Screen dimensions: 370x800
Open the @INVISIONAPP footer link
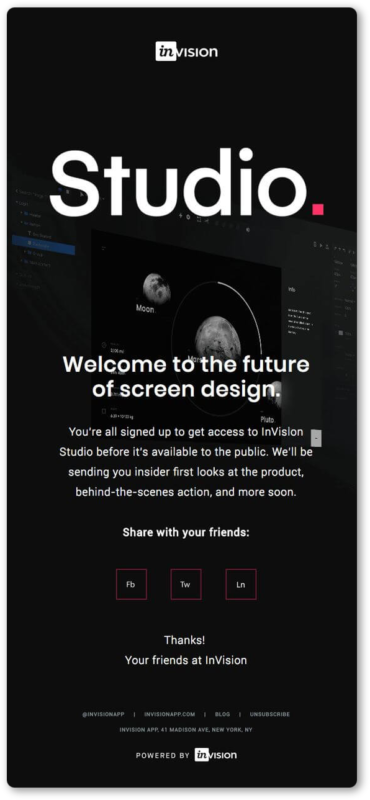(x=103, y=714)
